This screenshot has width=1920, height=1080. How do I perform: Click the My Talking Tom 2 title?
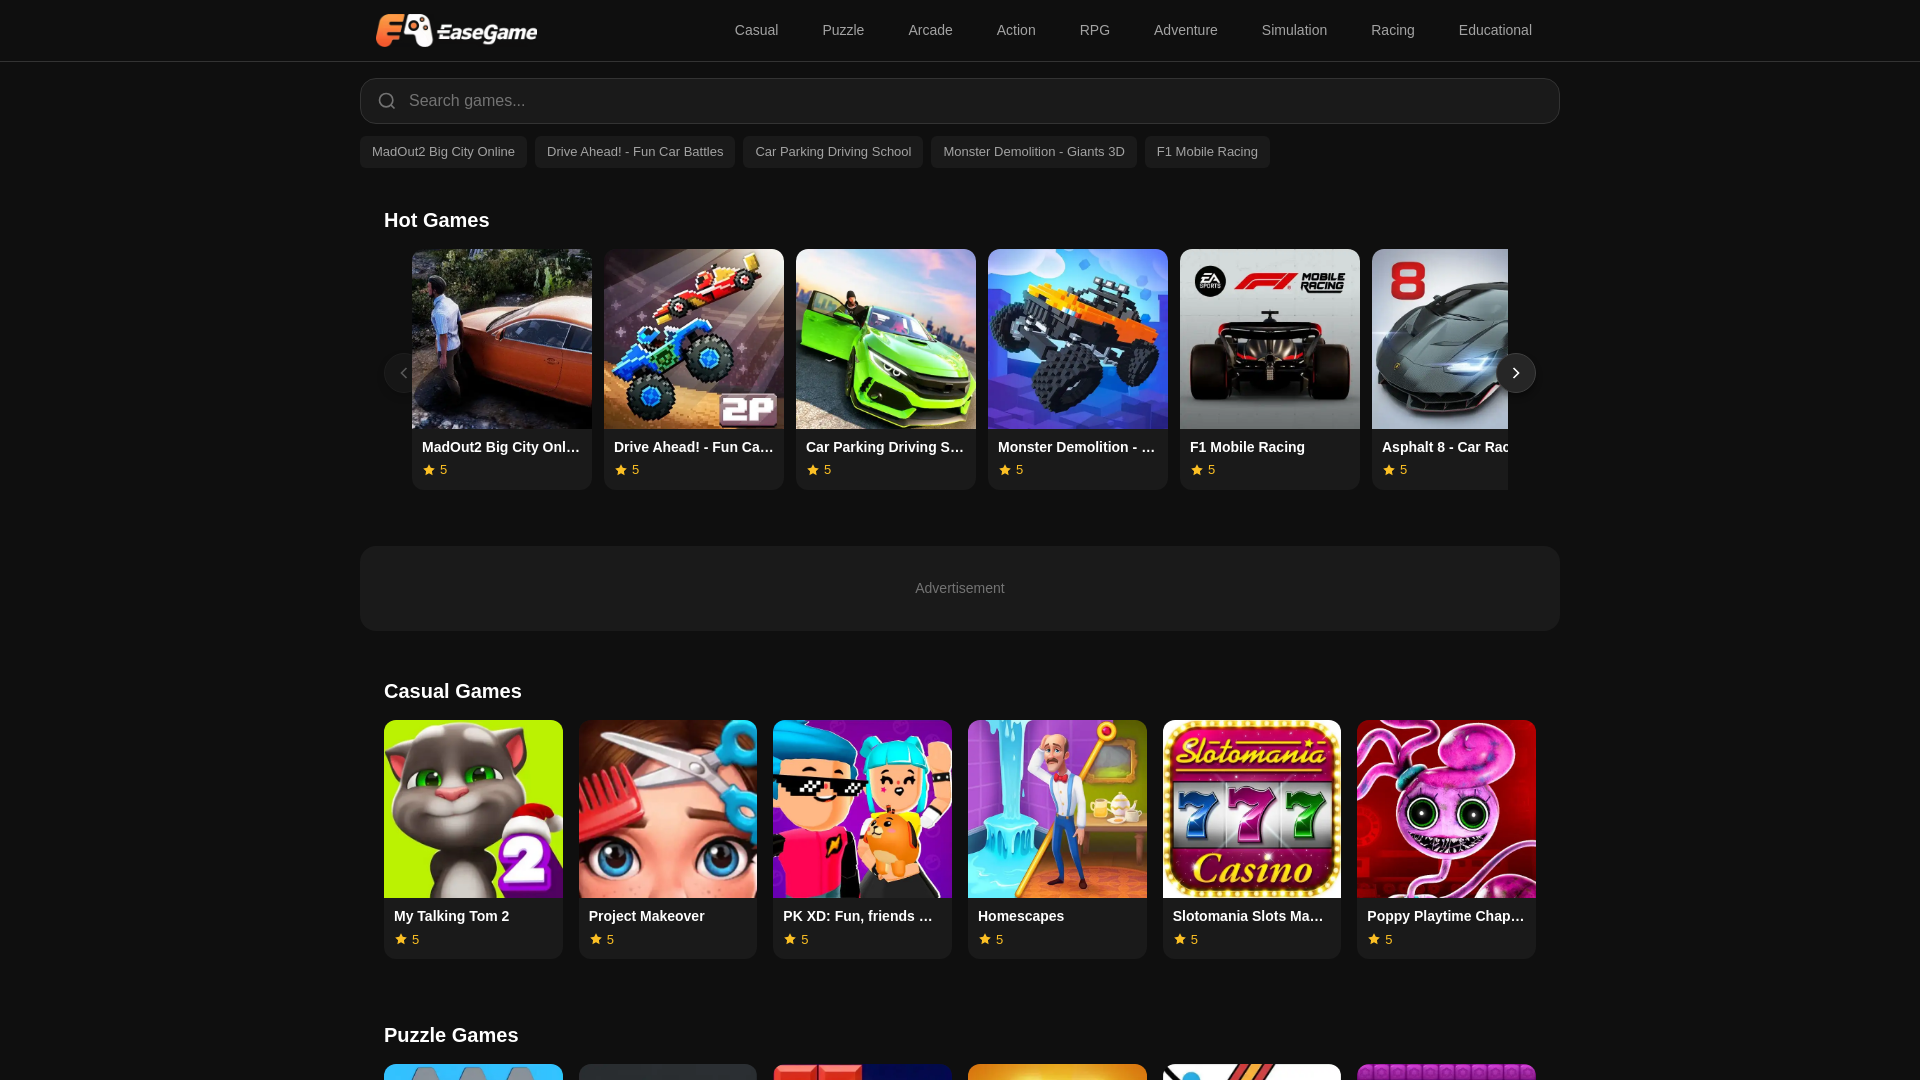[451, 916]
